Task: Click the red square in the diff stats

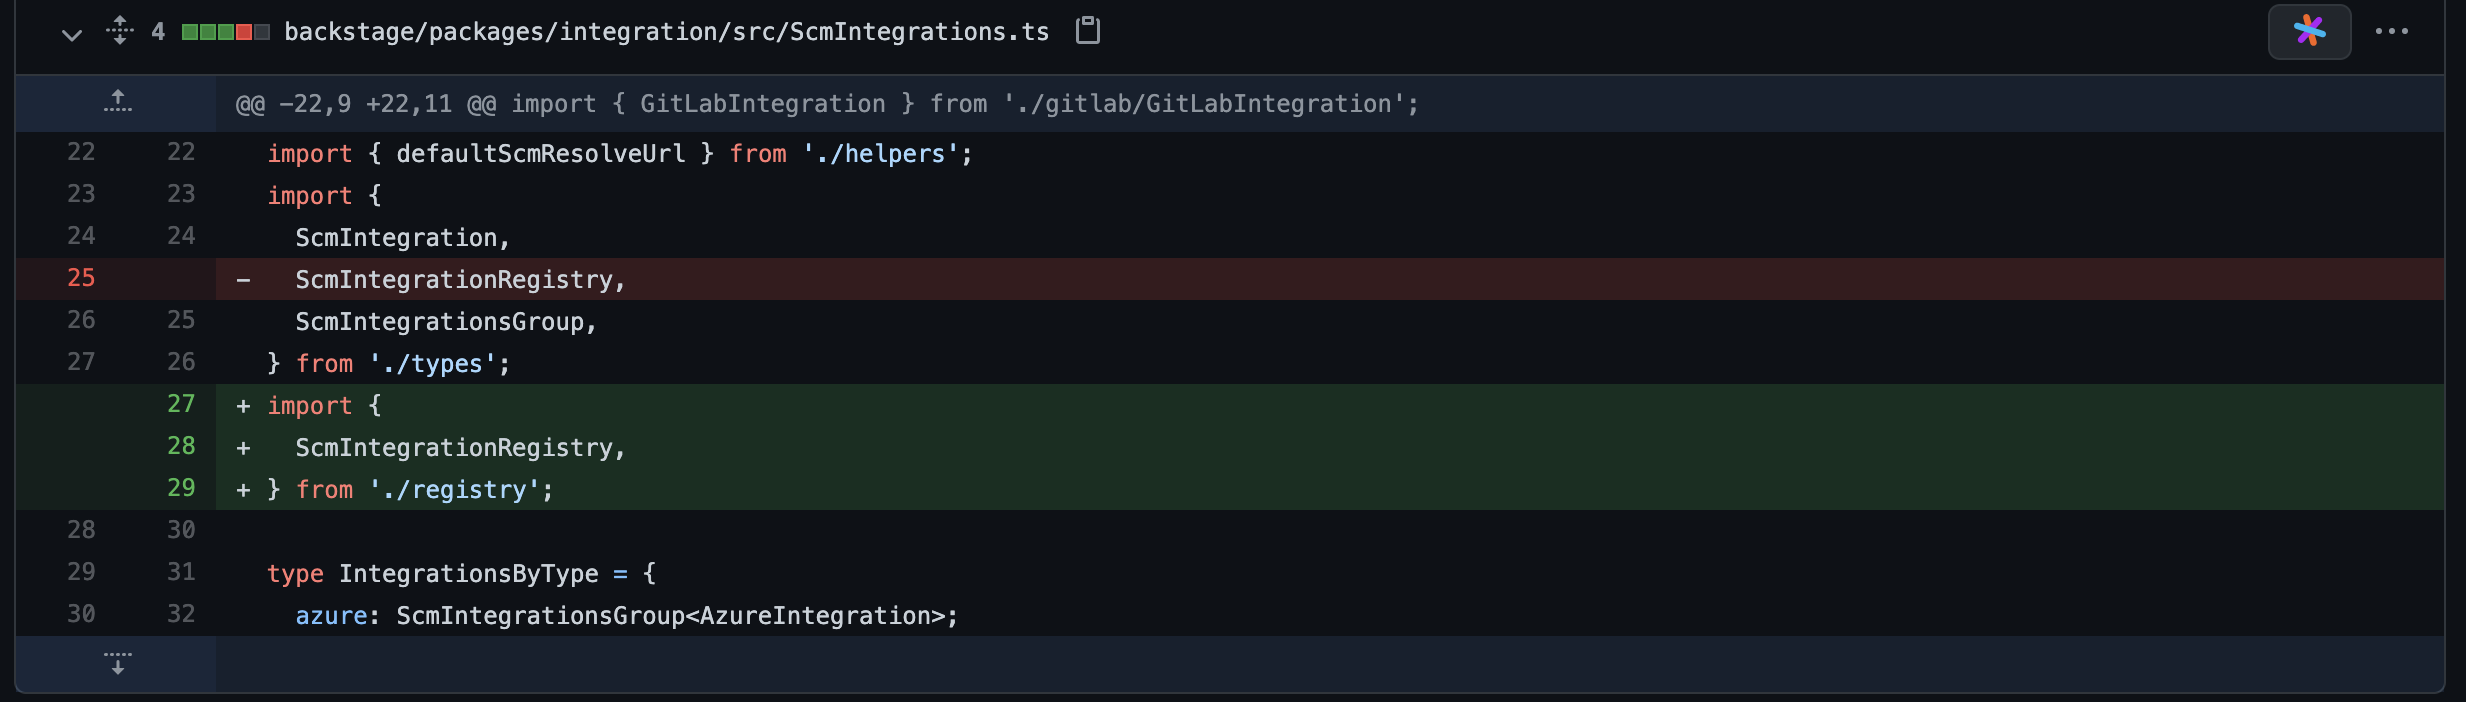Action: [243, 31]
